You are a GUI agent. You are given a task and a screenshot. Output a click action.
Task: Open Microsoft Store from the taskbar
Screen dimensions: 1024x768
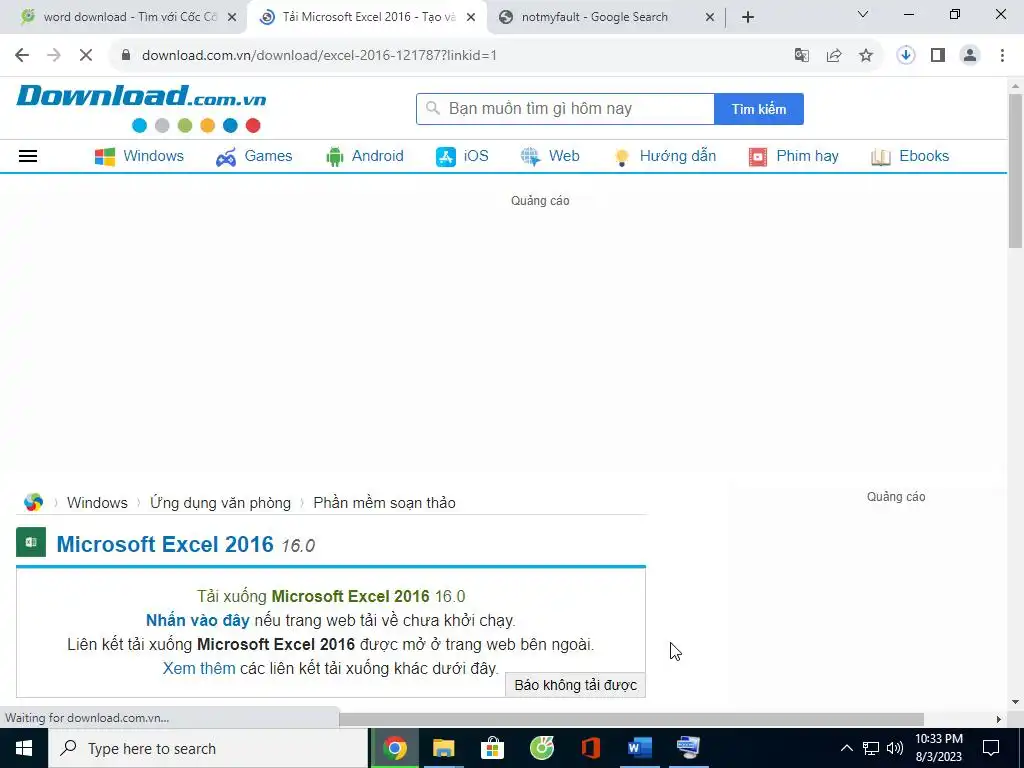[x=492, y=748]
